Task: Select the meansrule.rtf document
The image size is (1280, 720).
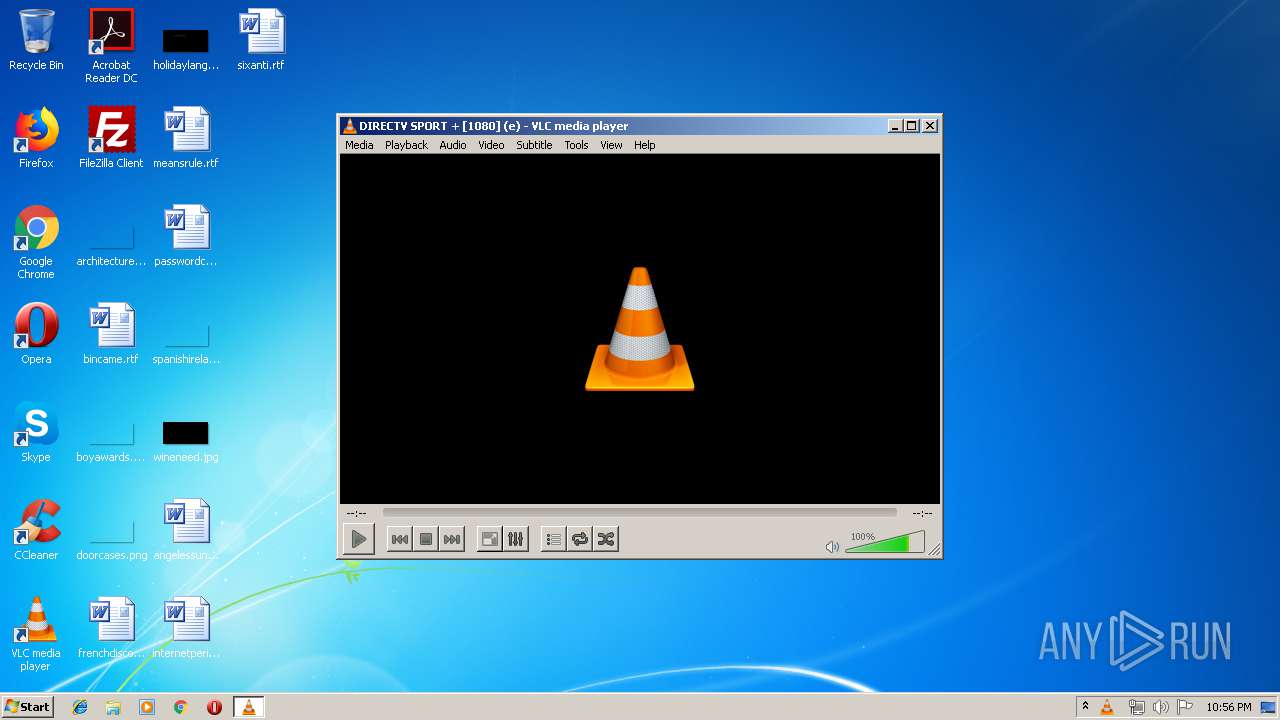Action: [186, 138]
